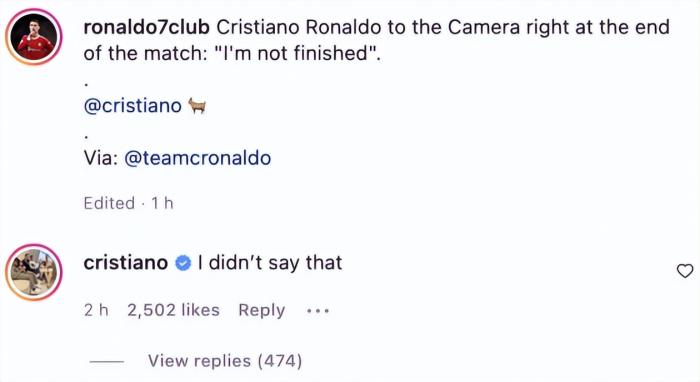Open cristiano's profile picture with story ring
Screen dimensions: 700x382
point(33,272)
